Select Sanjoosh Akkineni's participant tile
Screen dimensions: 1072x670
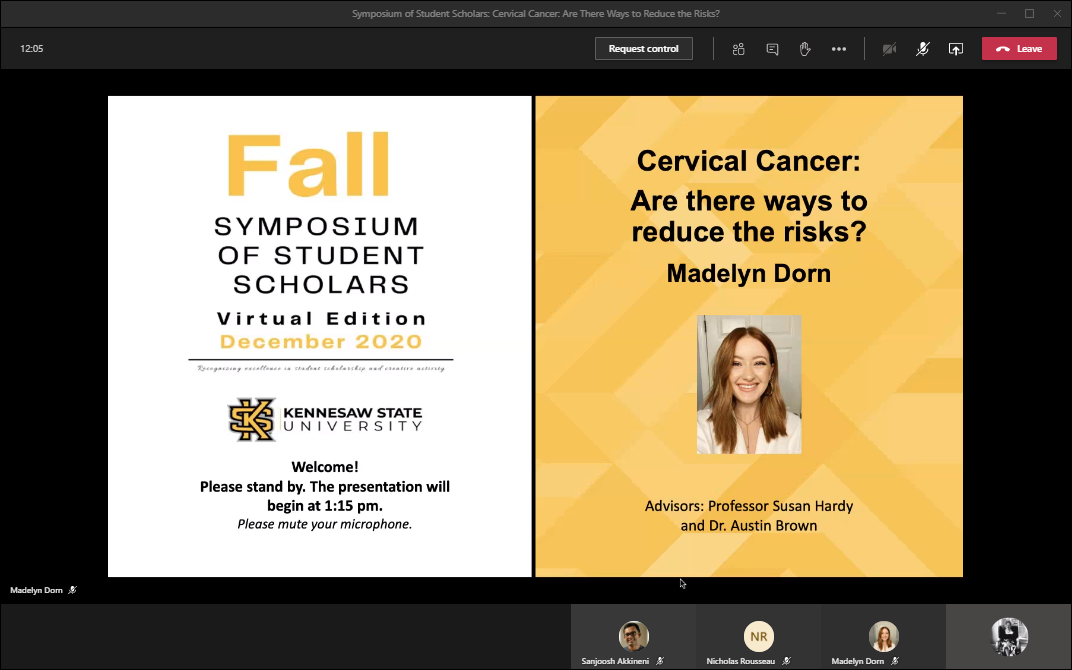click(633, 637)
